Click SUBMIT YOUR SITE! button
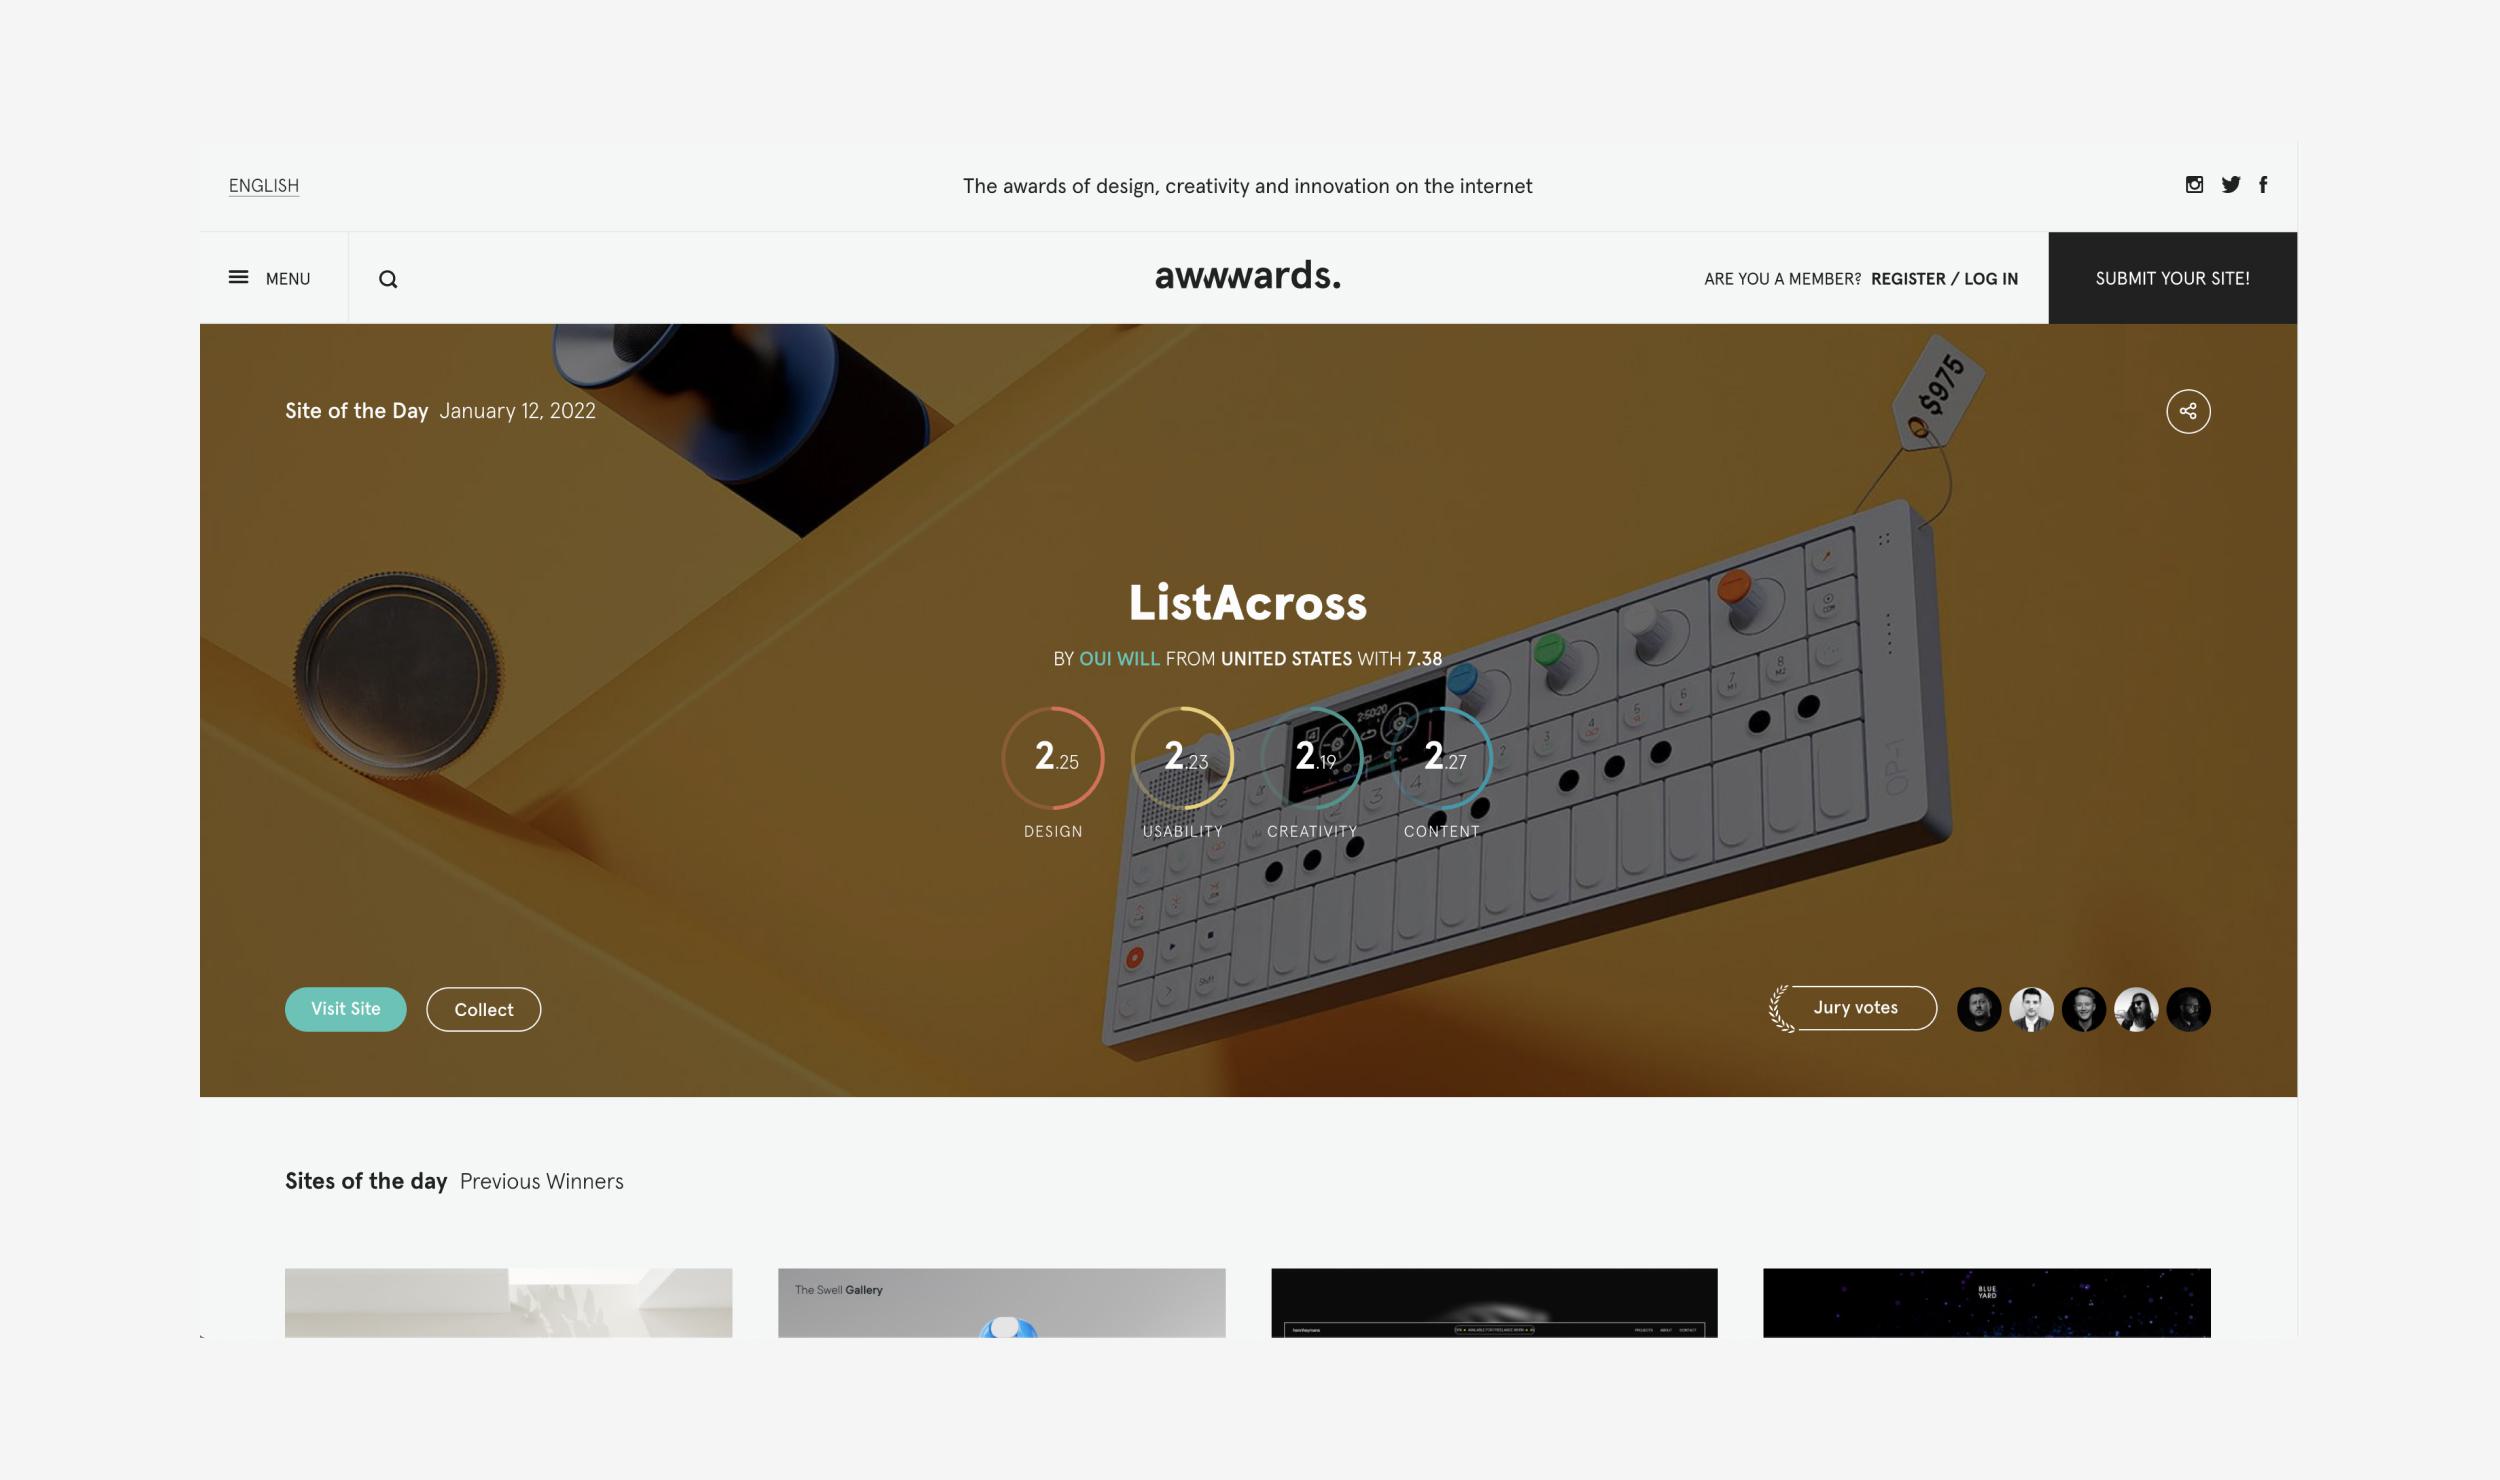The height and width of the screenshot is (1480, 2500). tap(2172, 278)
